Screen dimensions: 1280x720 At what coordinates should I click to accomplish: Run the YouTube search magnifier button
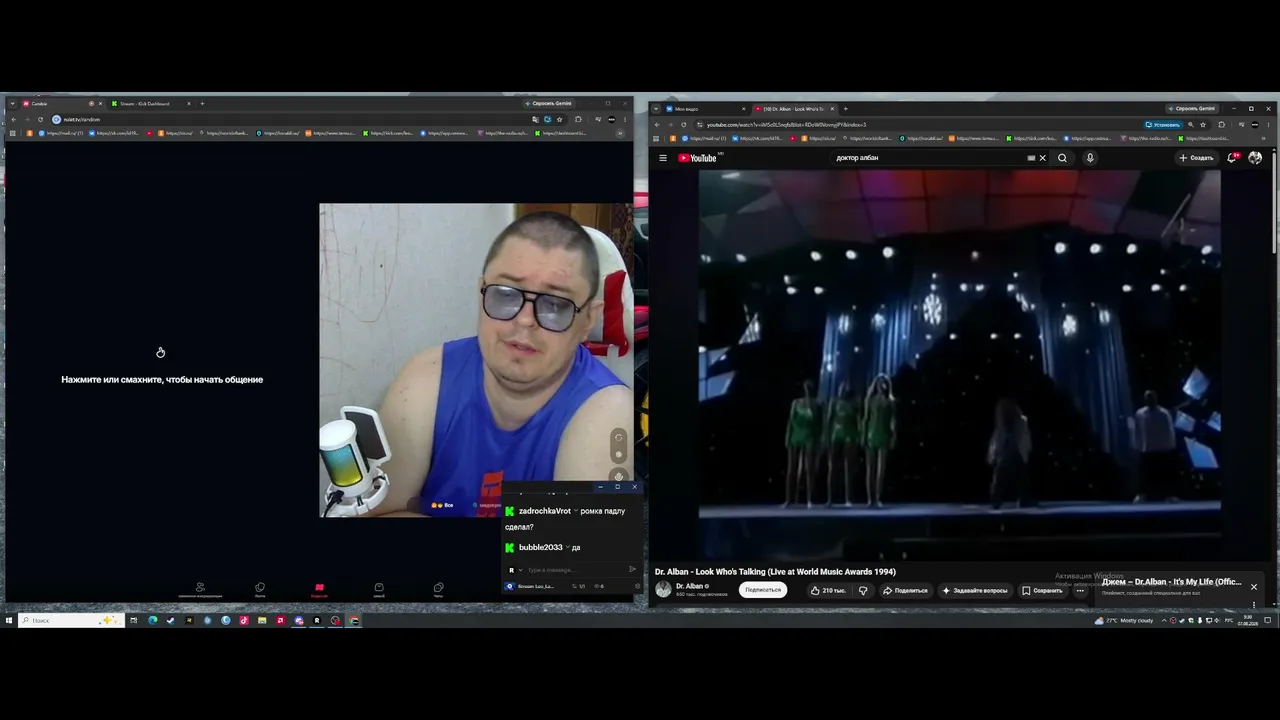click(x=1062, y=158)
